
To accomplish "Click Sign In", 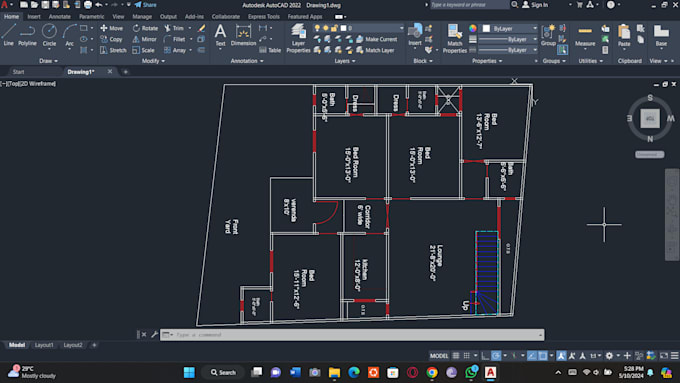I will [x=535, y=5].
